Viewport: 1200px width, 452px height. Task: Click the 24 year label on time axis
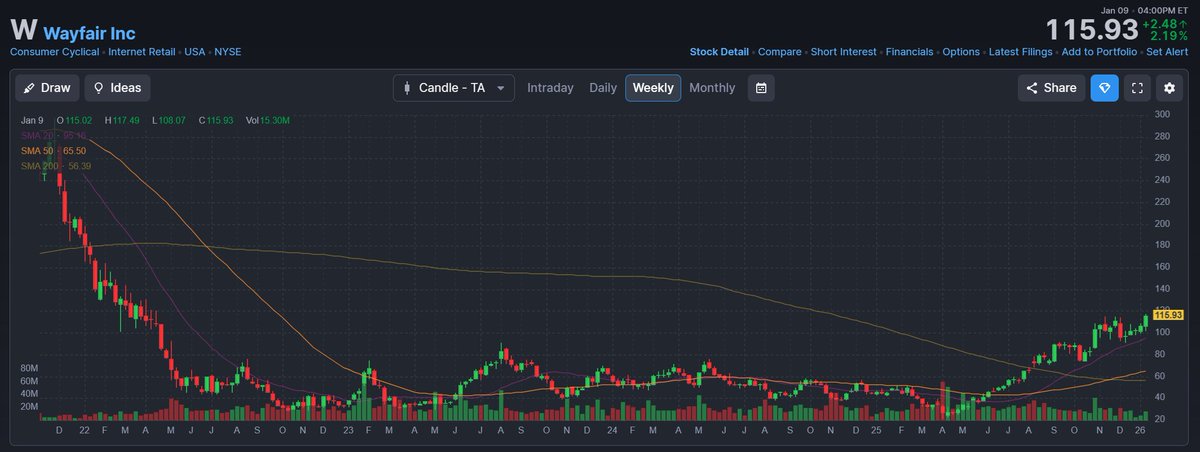(x=610, y=429)
